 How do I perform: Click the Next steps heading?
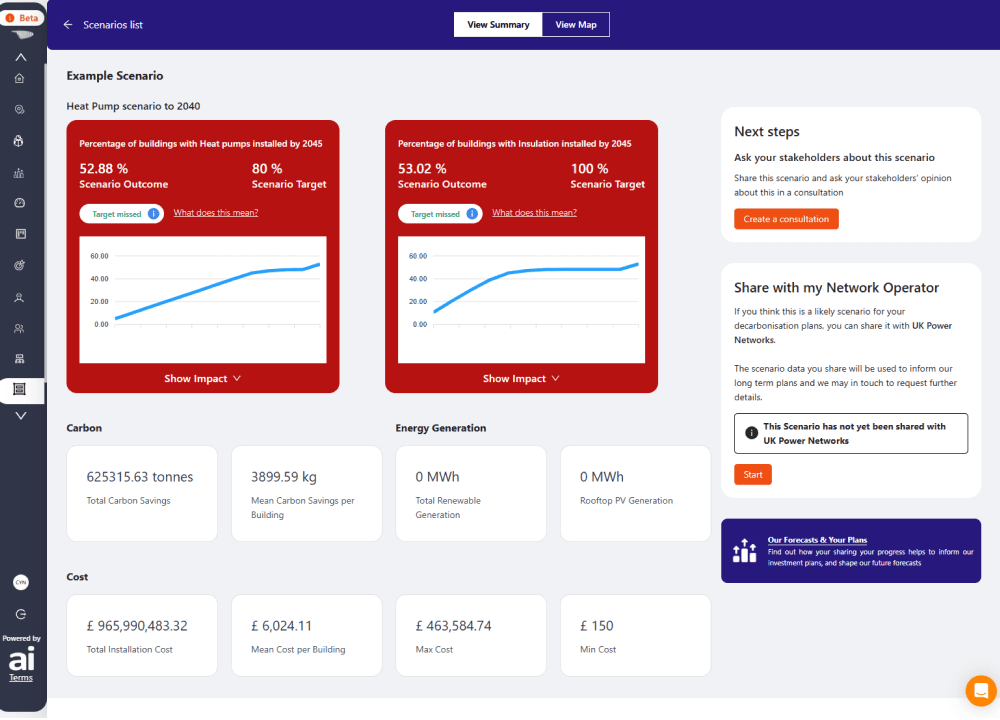coord(767,132)
